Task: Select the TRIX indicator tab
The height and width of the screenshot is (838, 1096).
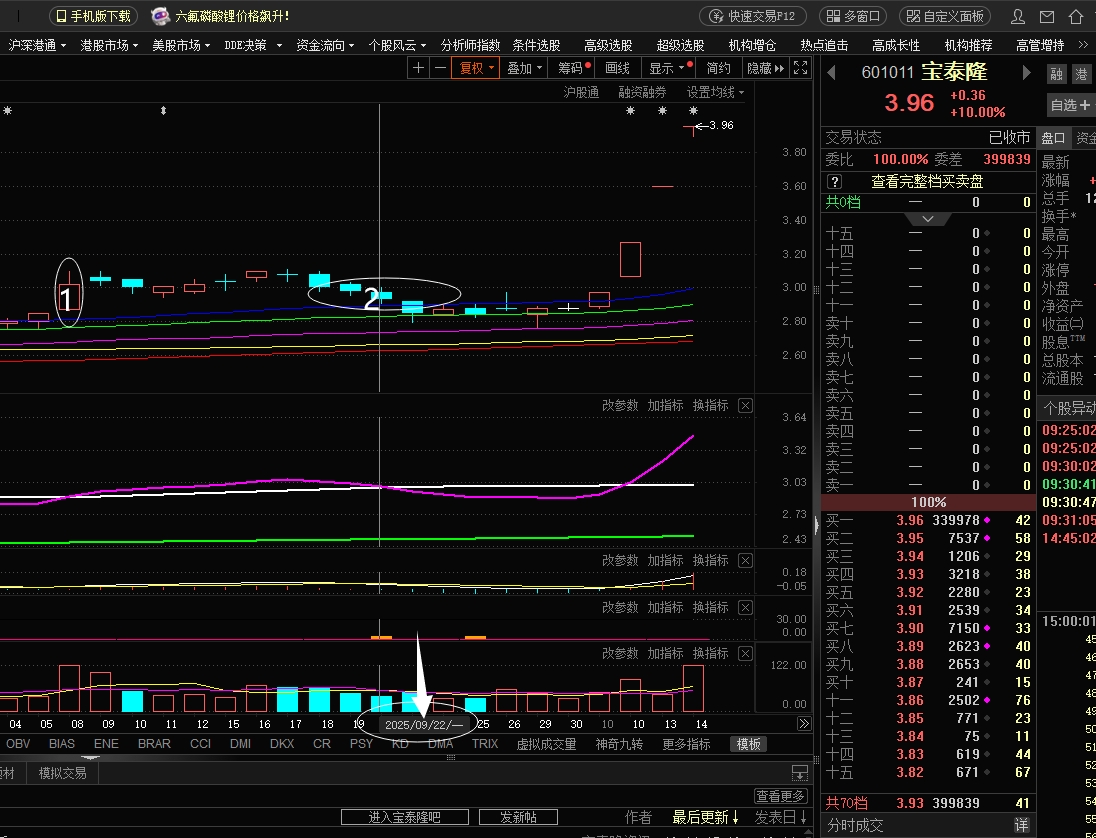Action: [484, 744]
